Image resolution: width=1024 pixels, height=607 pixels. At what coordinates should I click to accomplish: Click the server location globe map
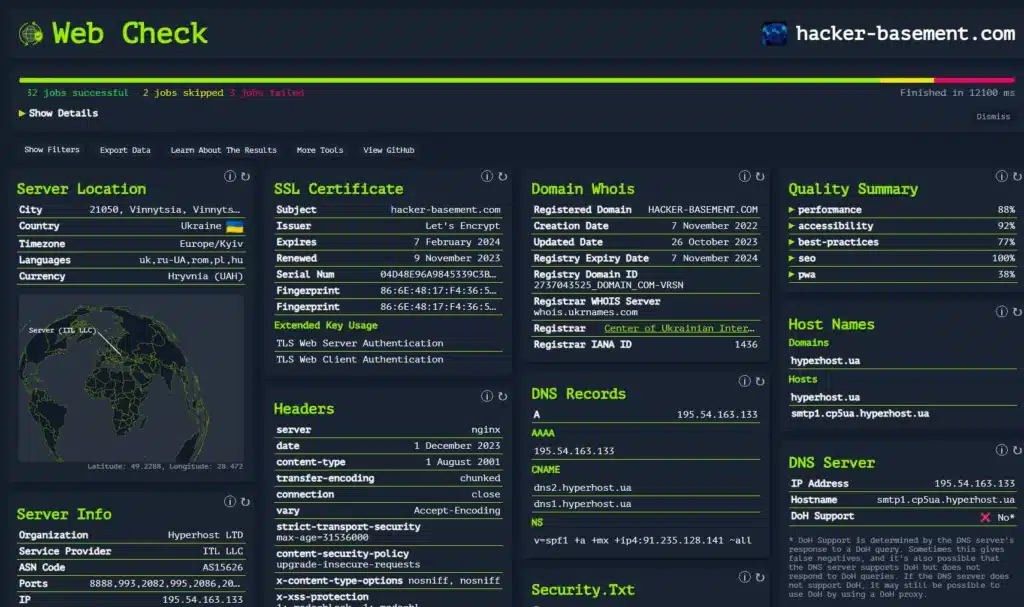[x=131, y=378]
